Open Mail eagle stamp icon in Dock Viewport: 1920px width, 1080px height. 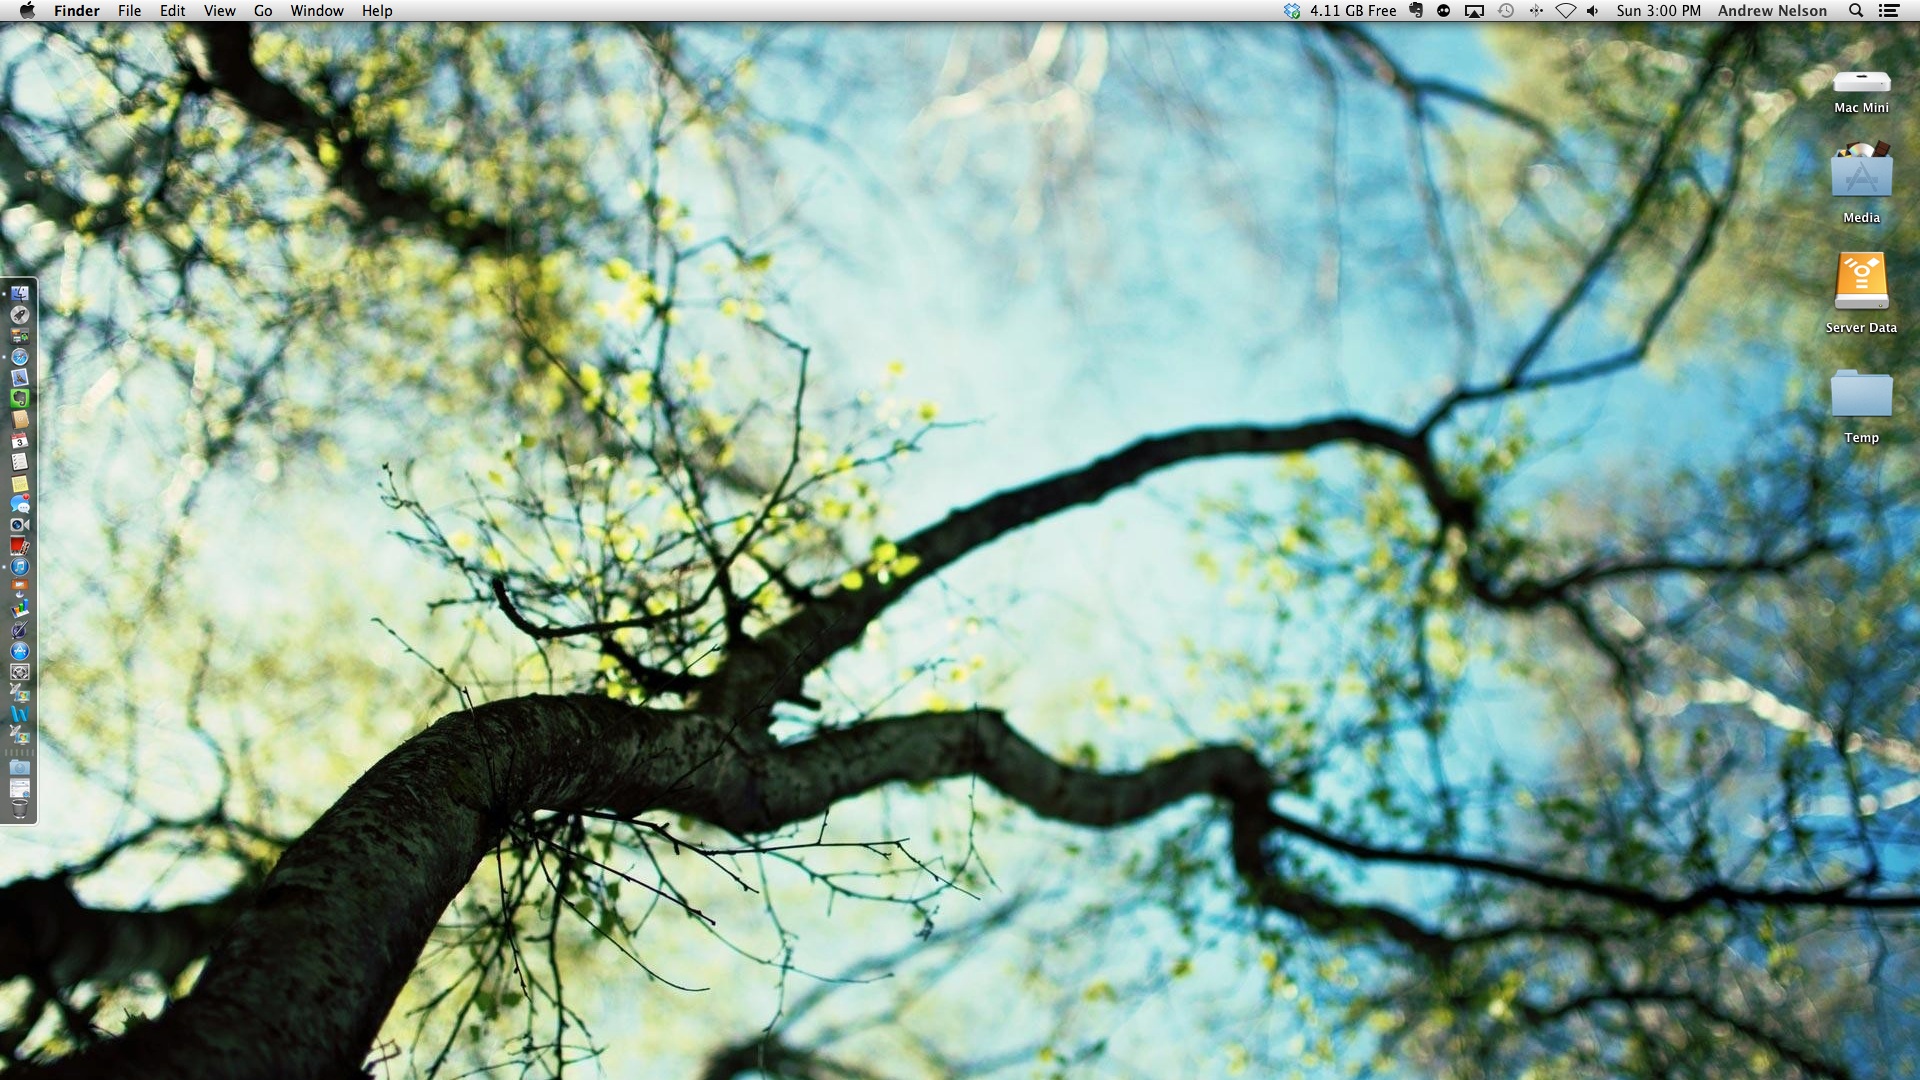pos(19,378)
